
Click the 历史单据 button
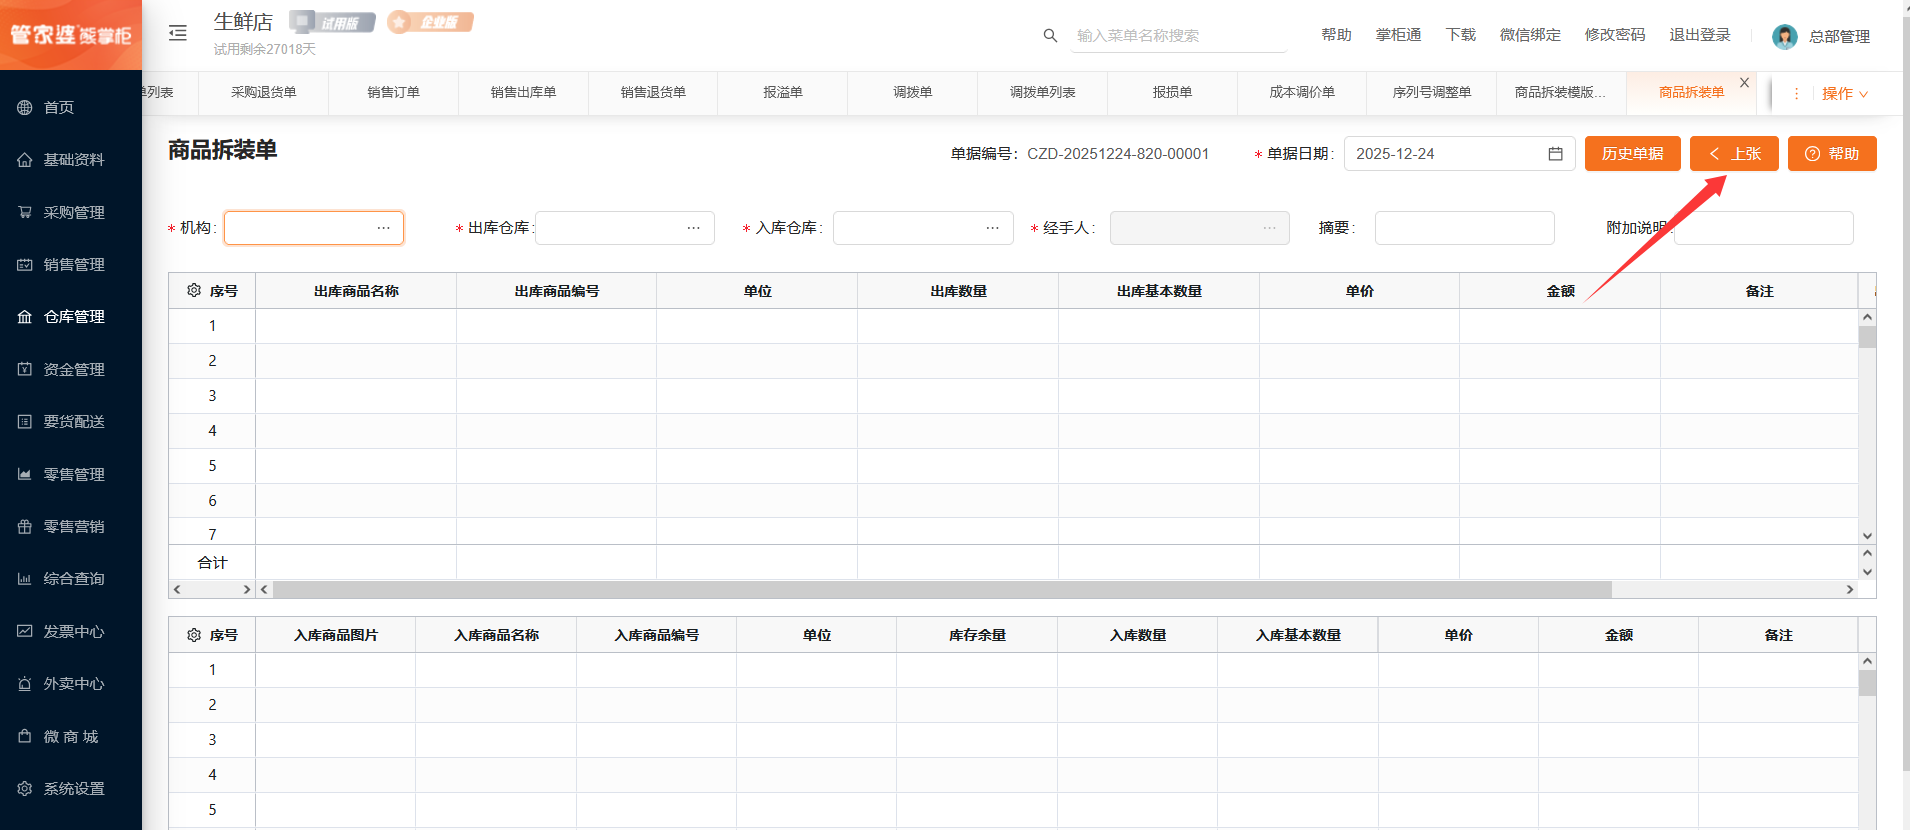point(1632,154)
